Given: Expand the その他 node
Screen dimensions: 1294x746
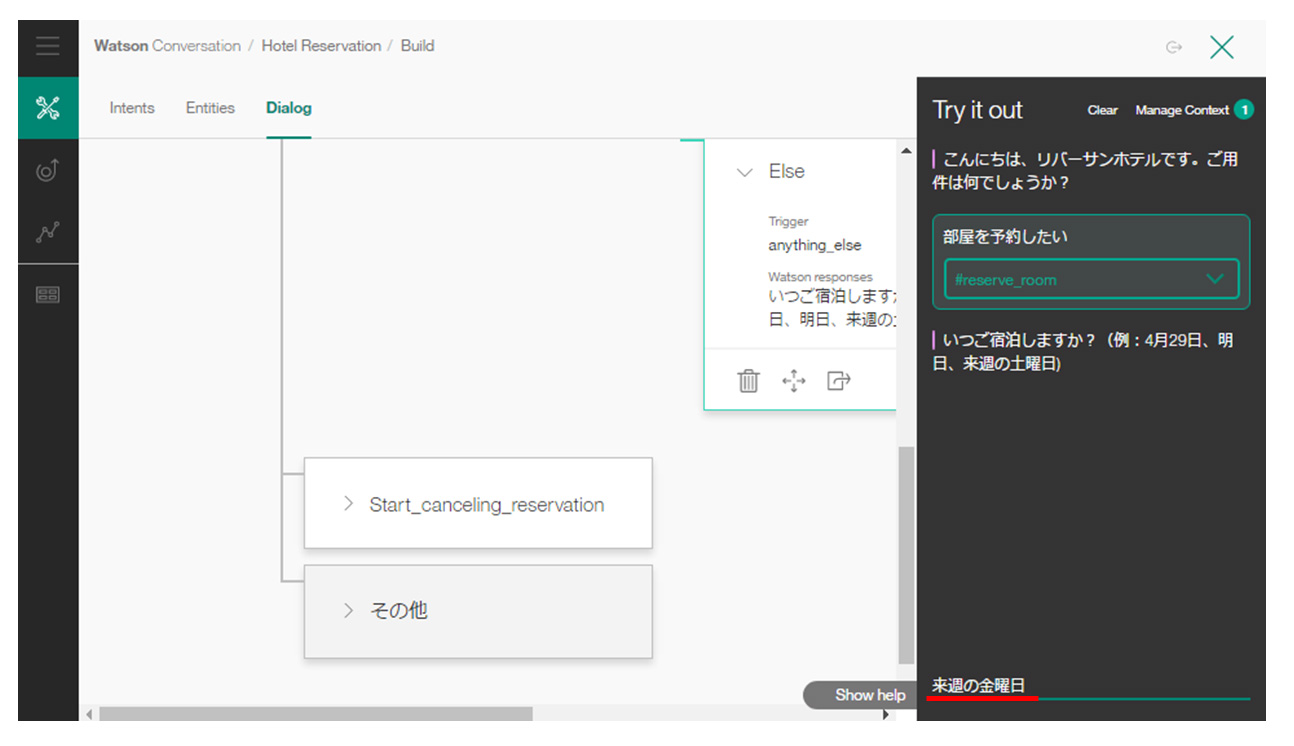Looking at the screenshot, I should 348,610.
